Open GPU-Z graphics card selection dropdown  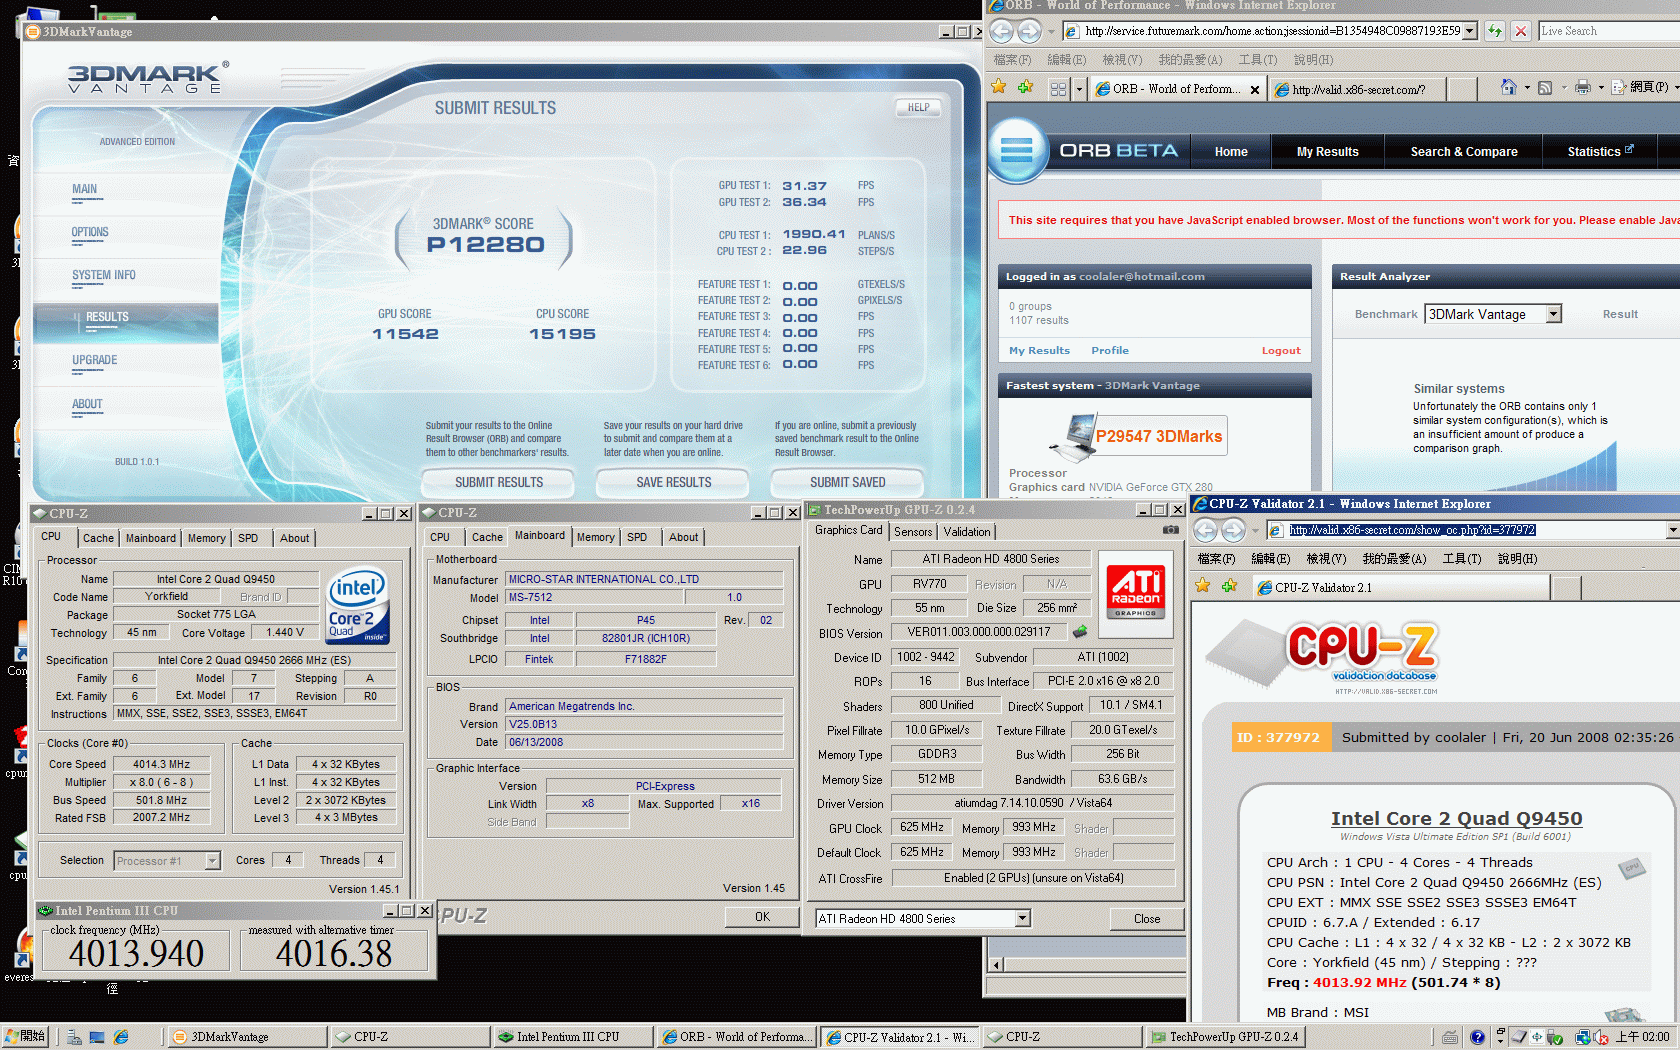pos(1022,918)
